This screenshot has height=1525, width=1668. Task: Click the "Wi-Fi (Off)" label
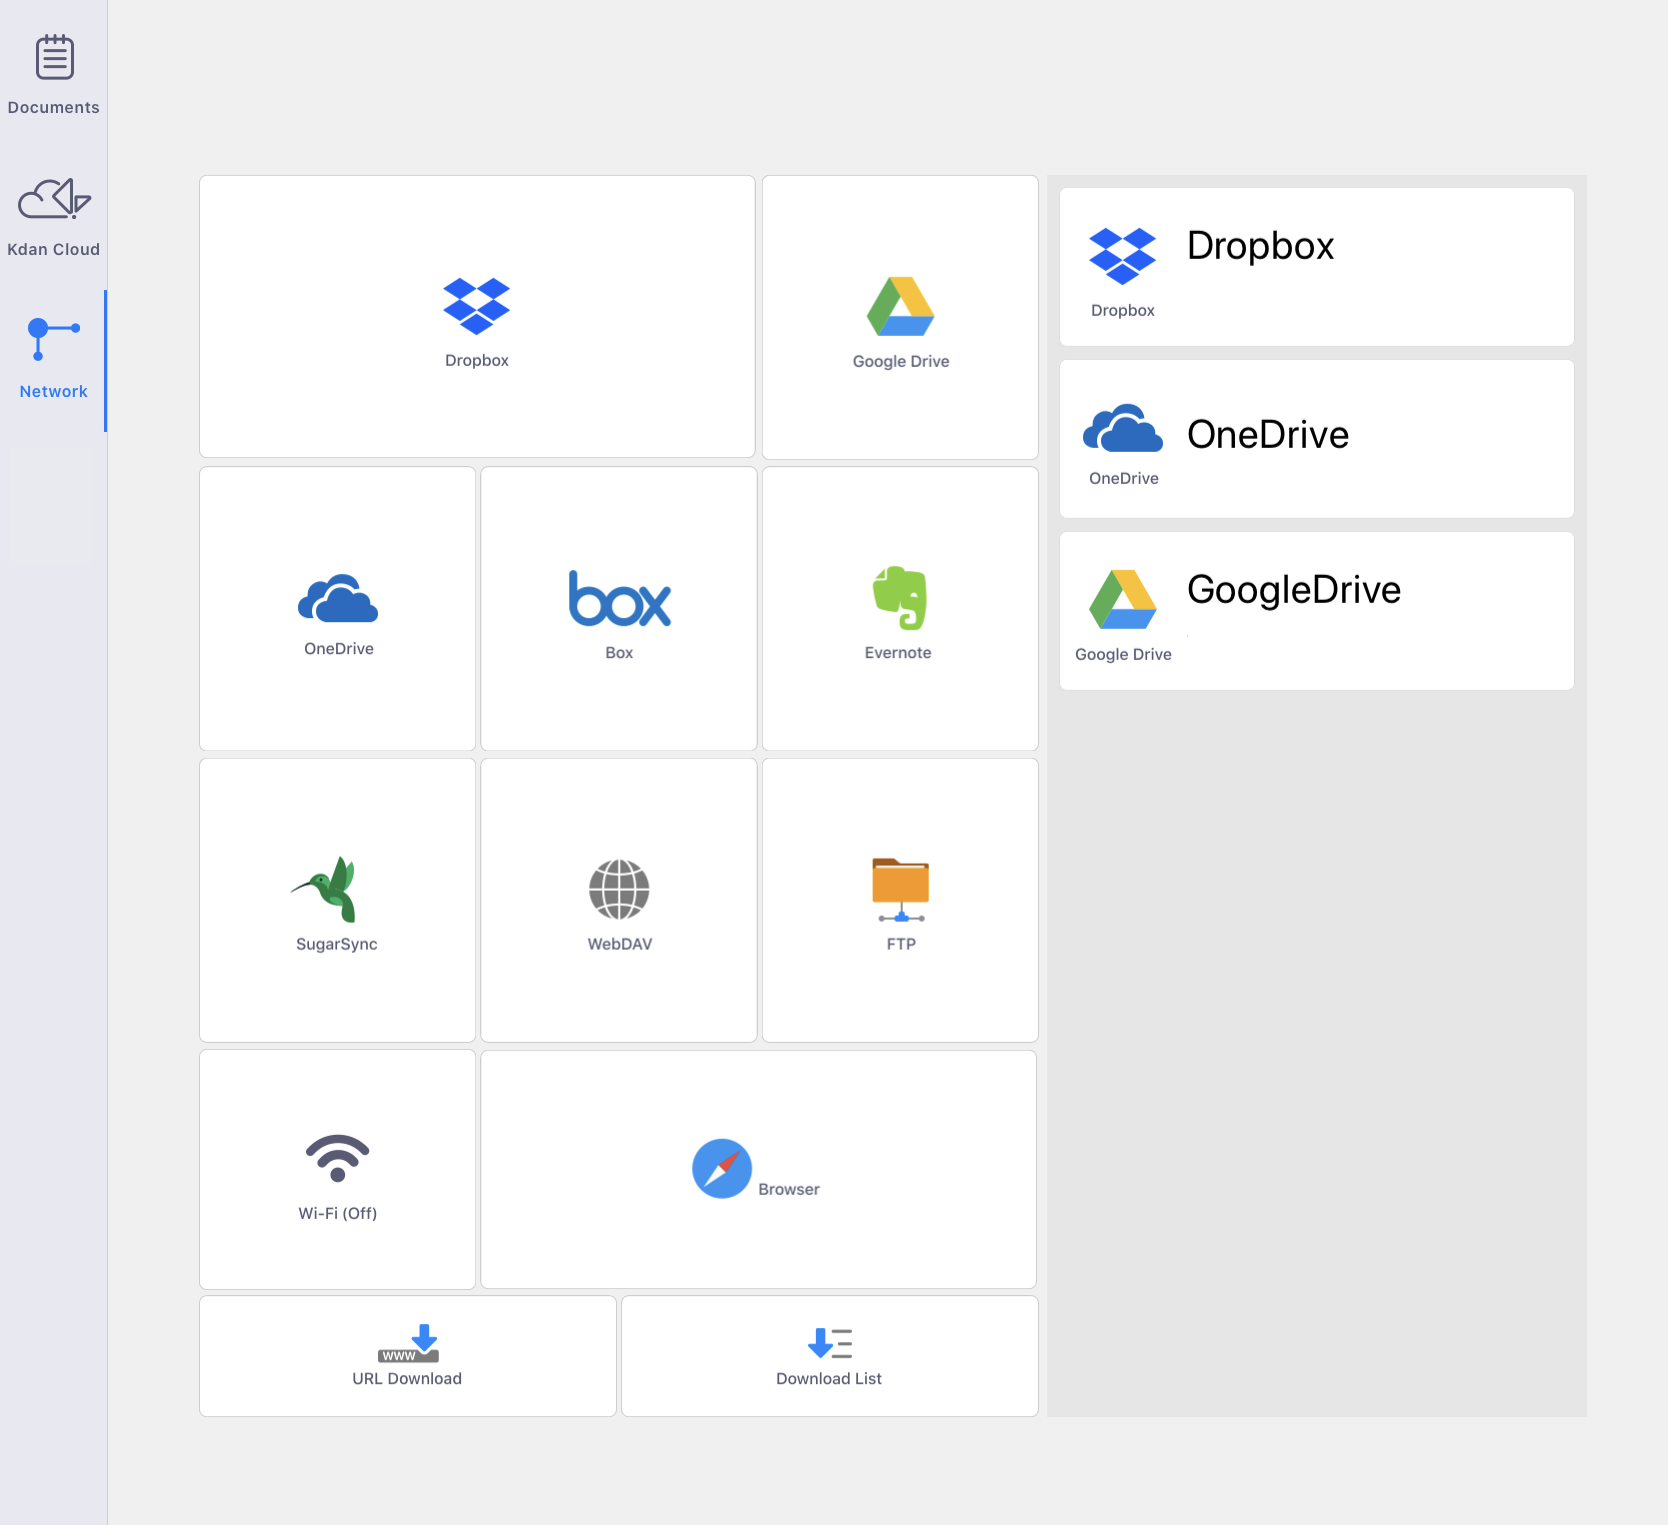pyautogui.click(x=338, y=1213)
